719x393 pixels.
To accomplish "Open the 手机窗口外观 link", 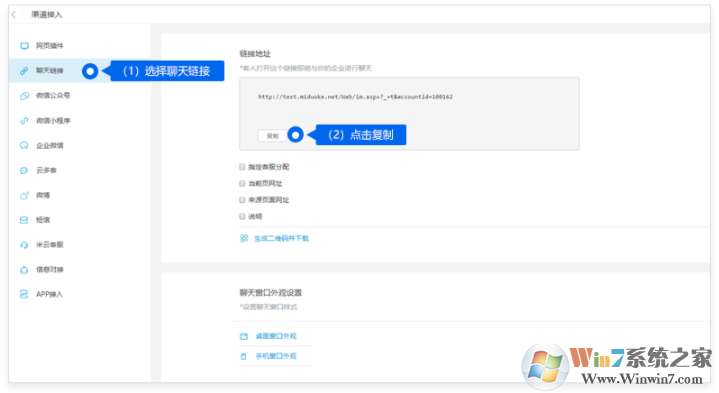I will point(276,356).
